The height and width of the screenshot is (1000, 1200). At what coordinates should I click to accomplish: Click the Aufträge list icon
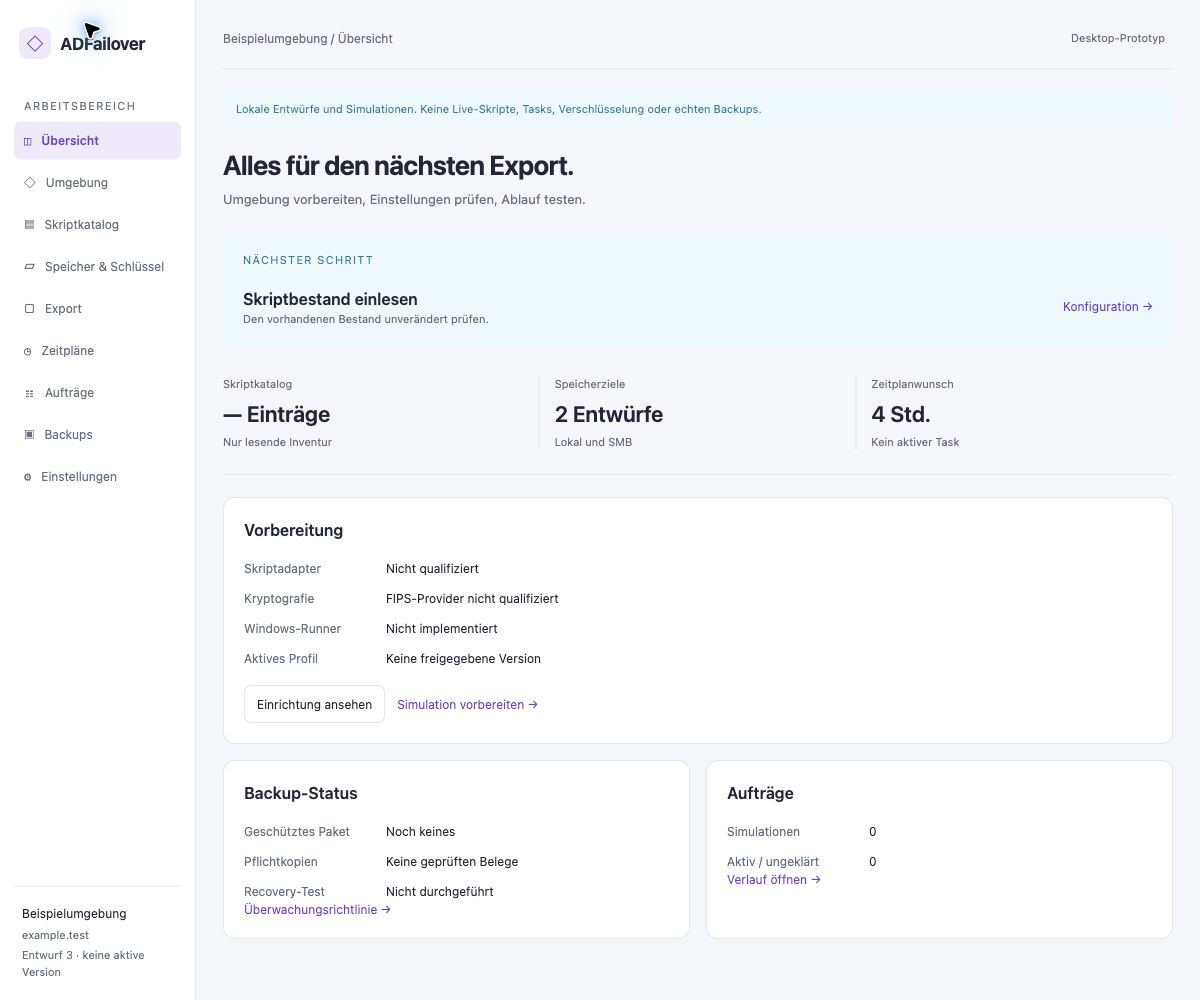29,393
